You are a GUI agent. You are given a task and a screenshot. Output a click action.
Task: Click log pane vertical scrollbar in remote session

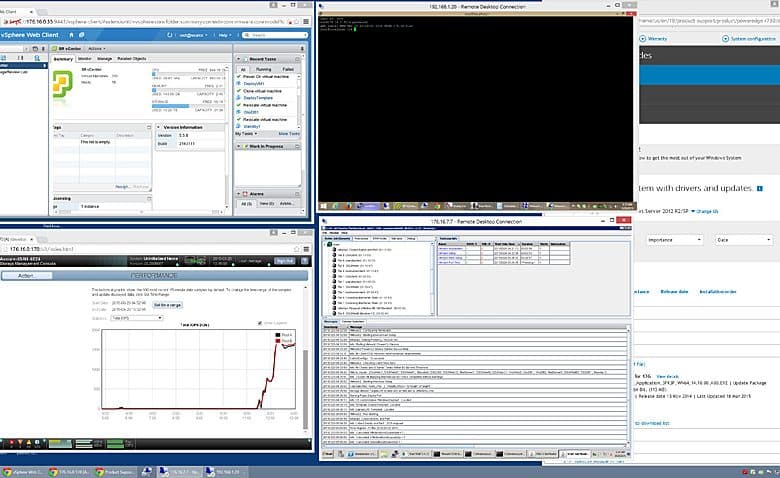point(628,386)
